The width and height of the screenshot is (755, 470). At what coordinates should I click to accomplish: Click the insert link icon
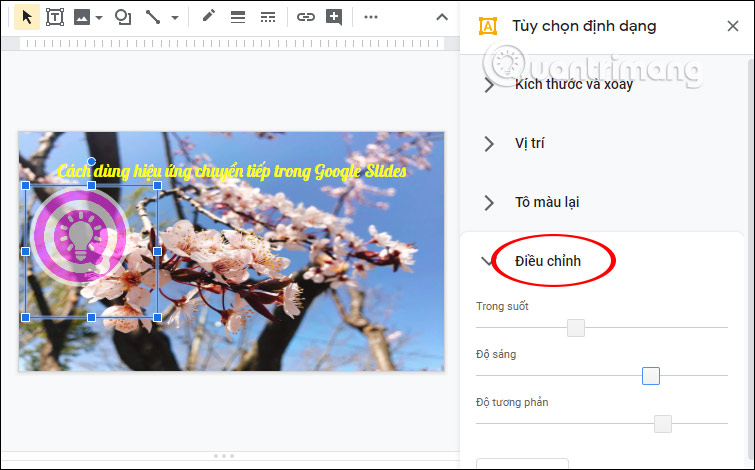coord(306,17)
